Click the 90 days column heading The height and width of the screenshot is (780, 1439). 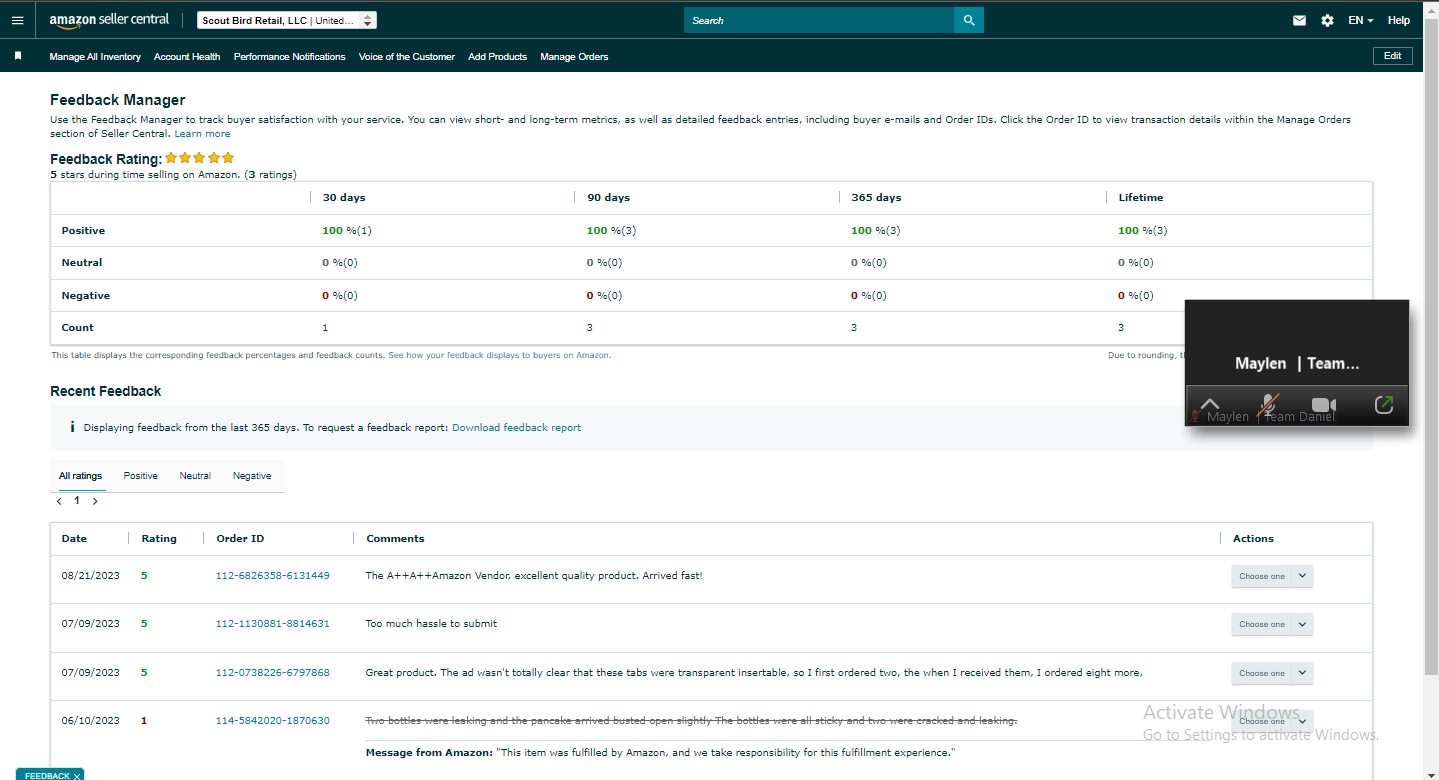click(609, 198)
